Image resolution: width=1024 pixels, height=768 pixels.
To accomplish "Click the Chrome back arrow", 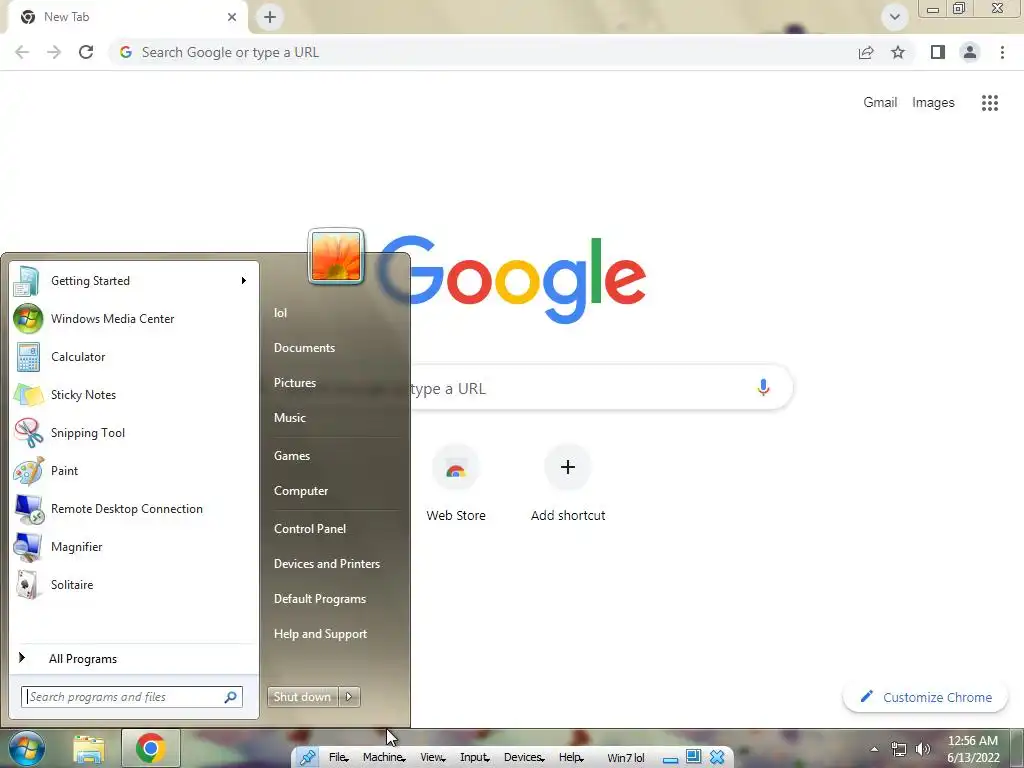I will [x=22, y=52].
